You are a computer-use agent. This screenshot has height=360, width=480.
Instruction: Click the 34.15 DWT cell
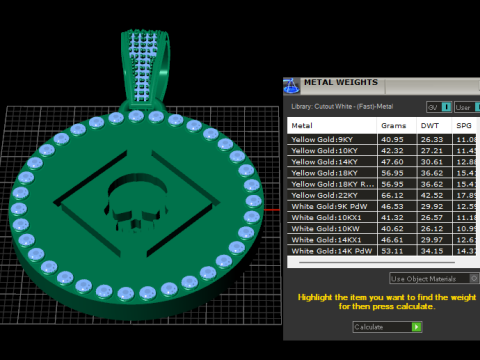click(x=434, y=251)
